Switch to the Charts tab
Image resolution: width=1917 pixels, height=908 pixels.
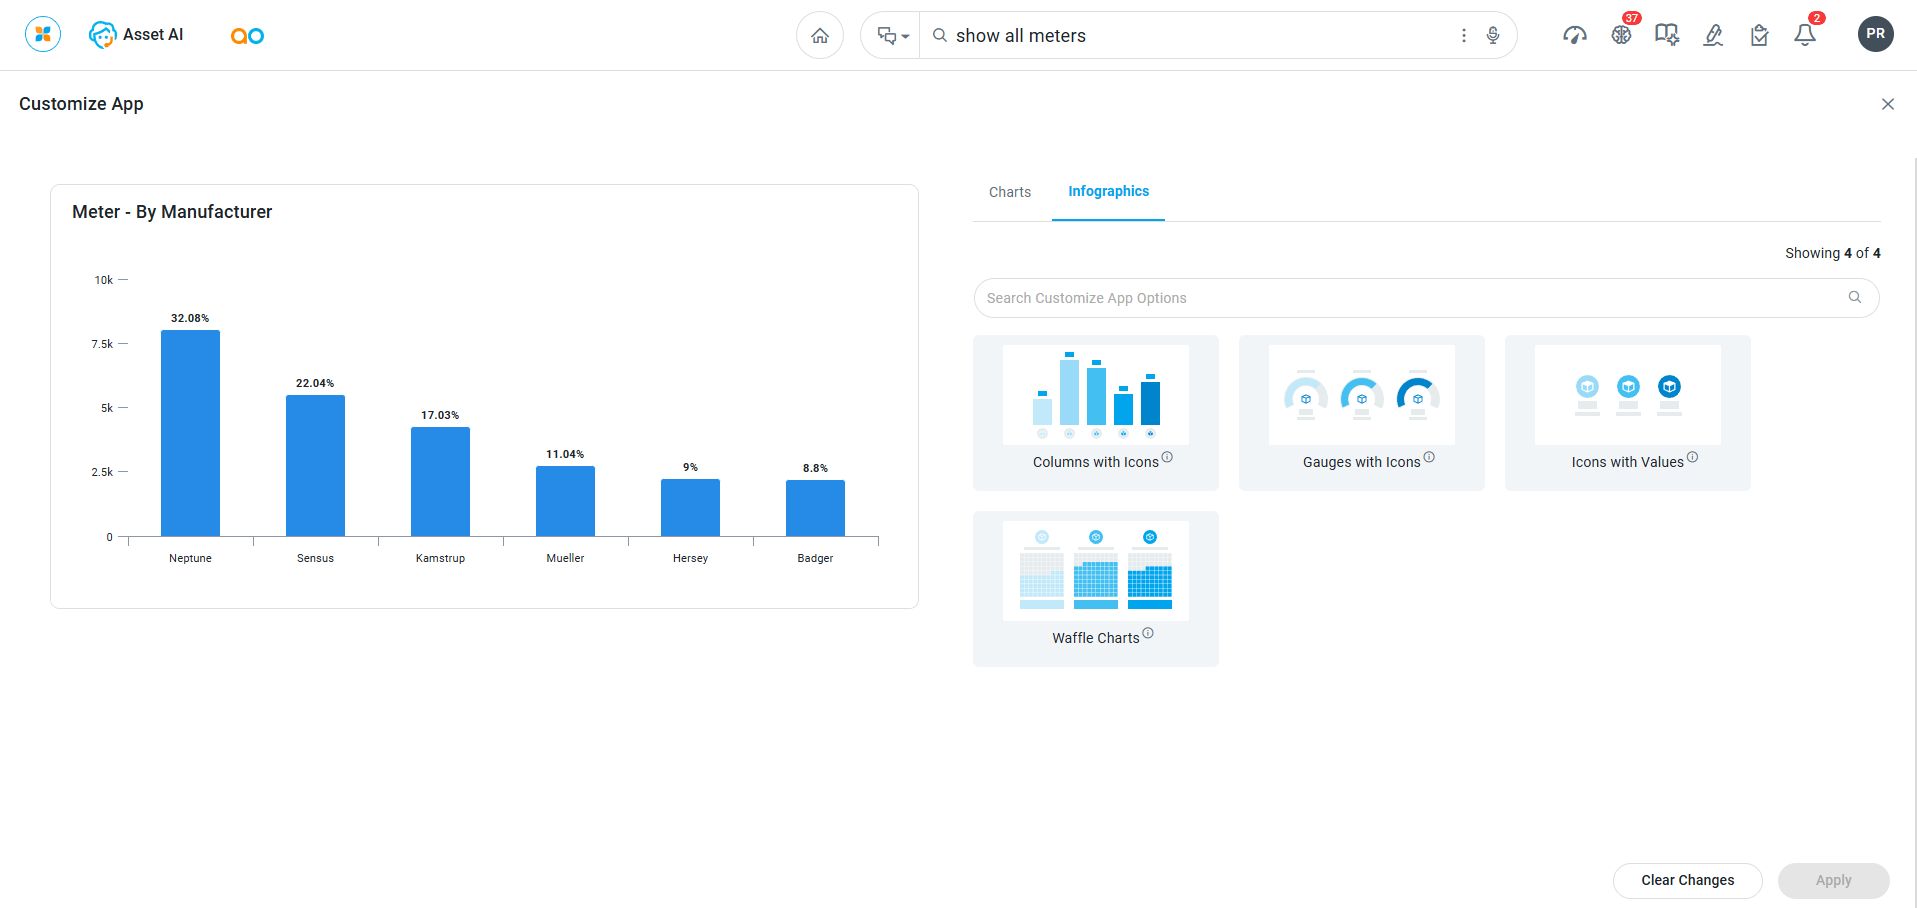pos(1010,192)
